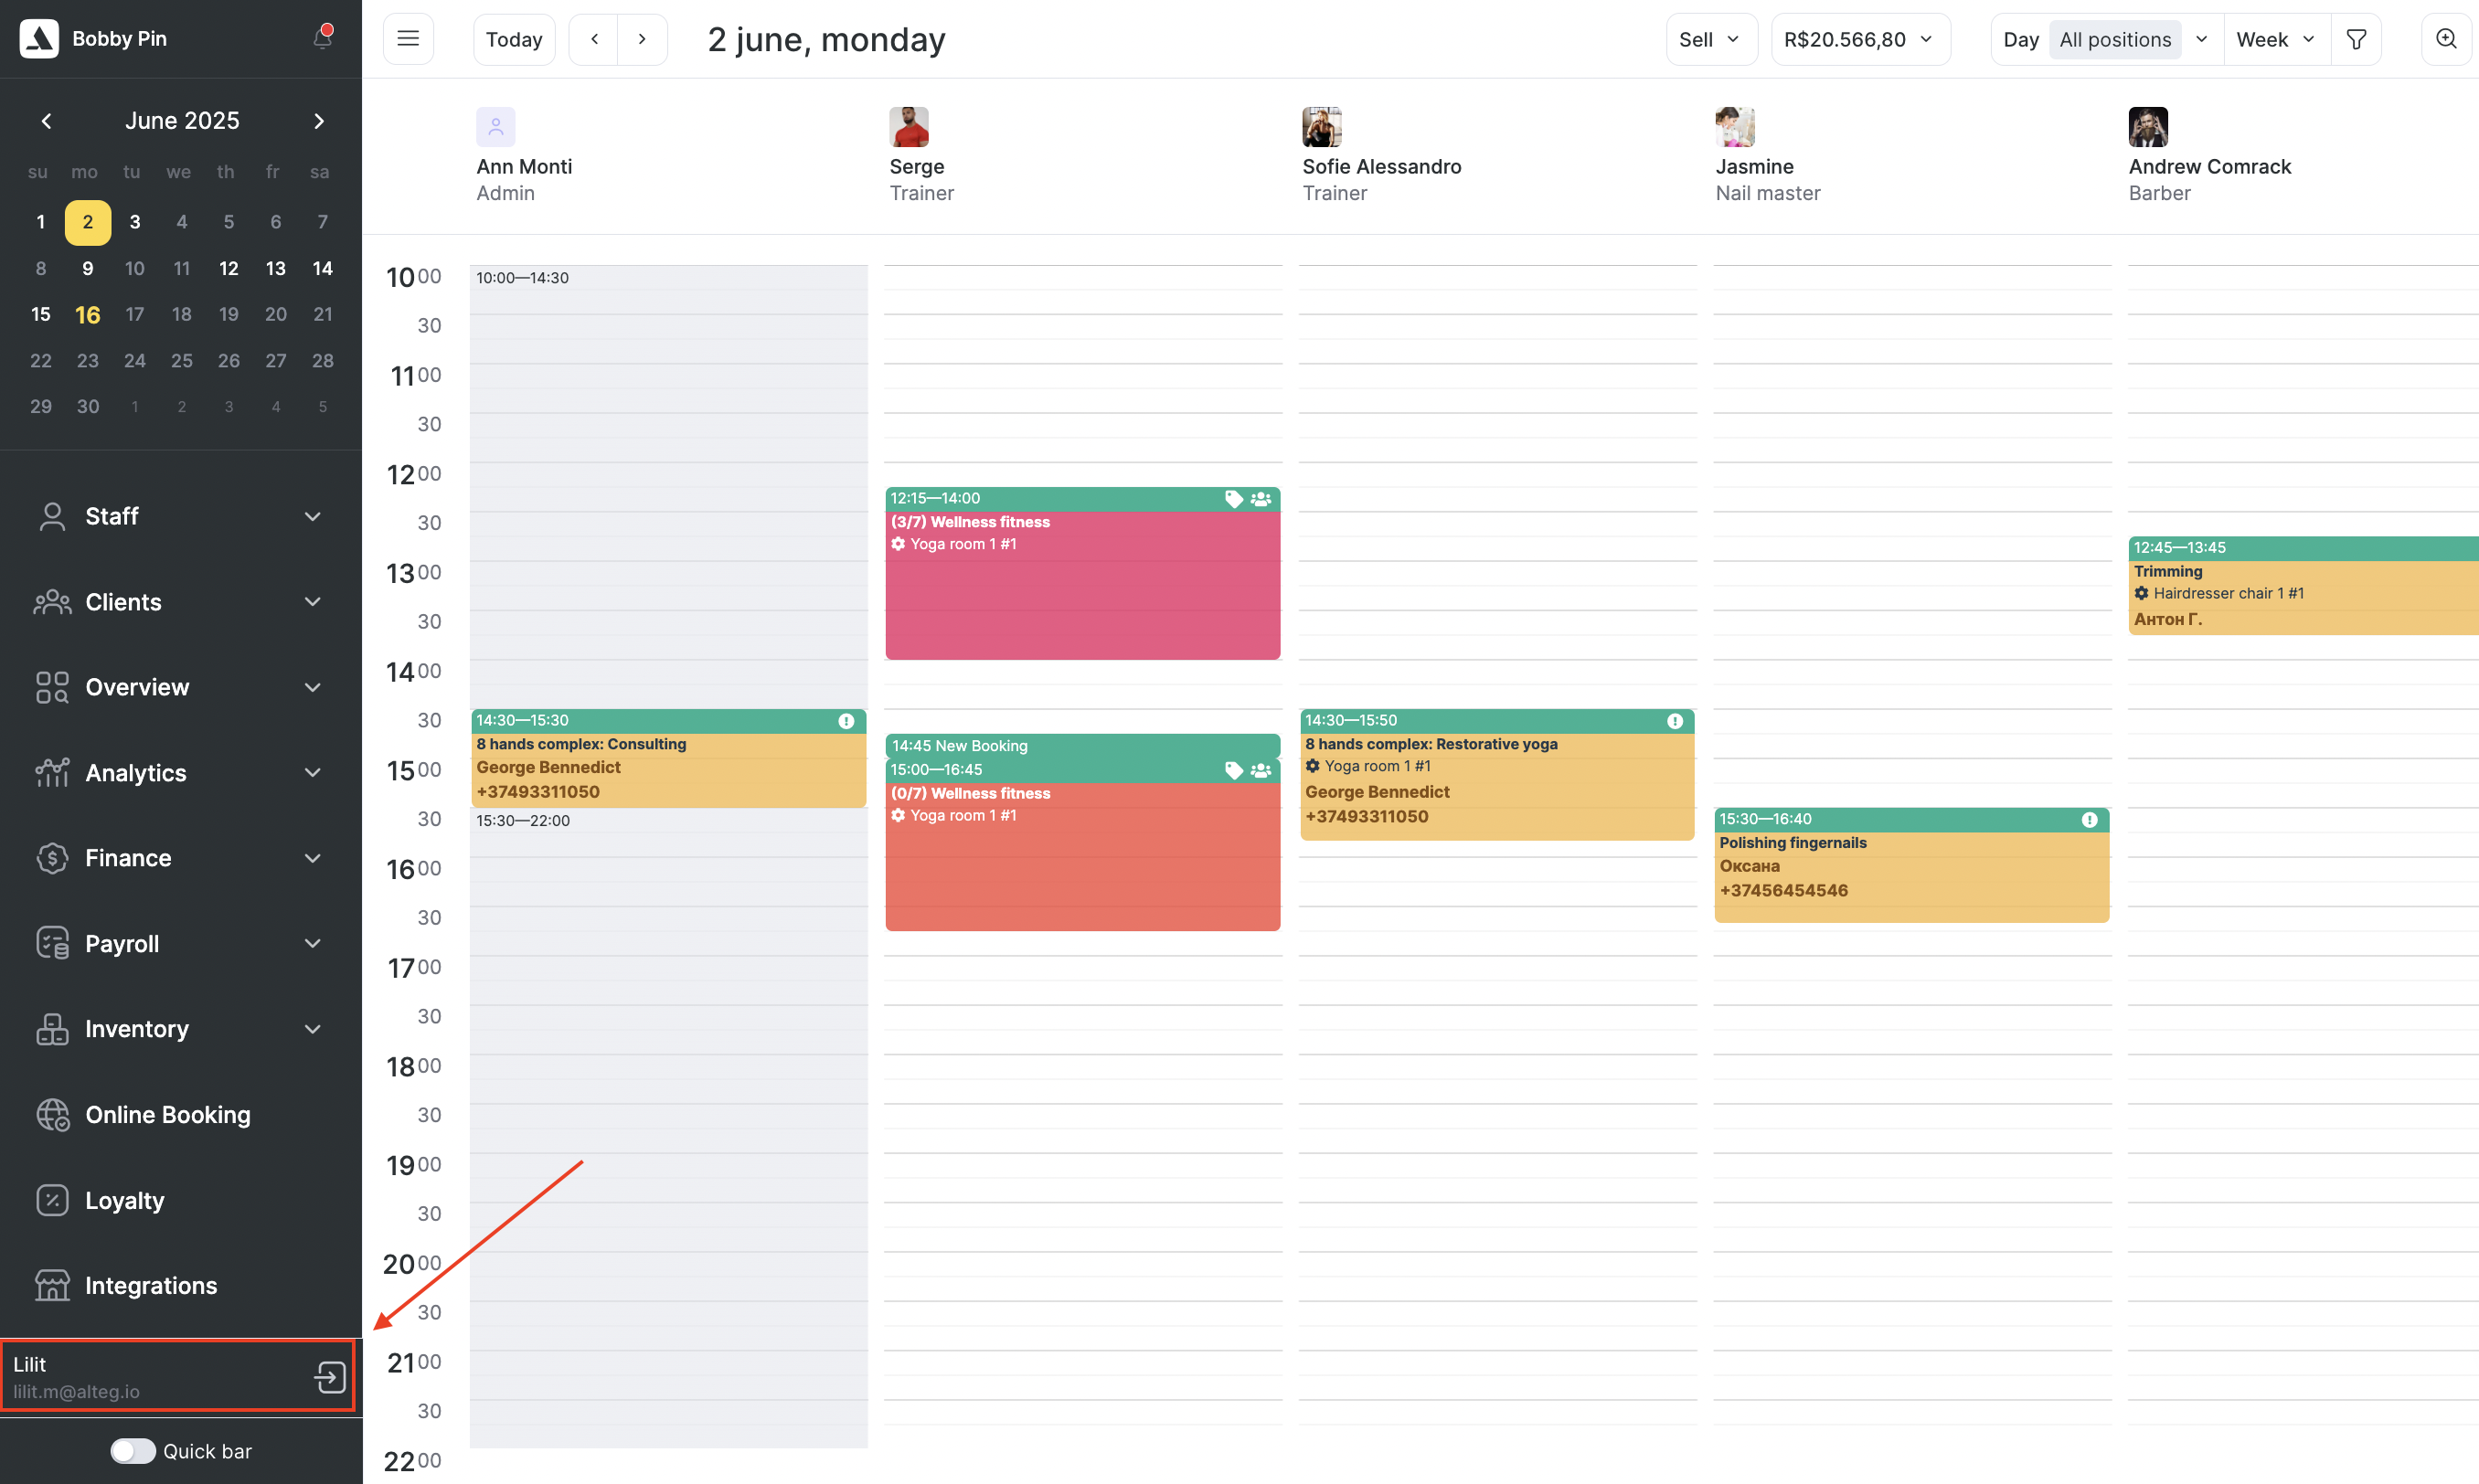2479x1484 pixels.
Task: Click the Overview grid icon
Action: click(x=52, y=687)
